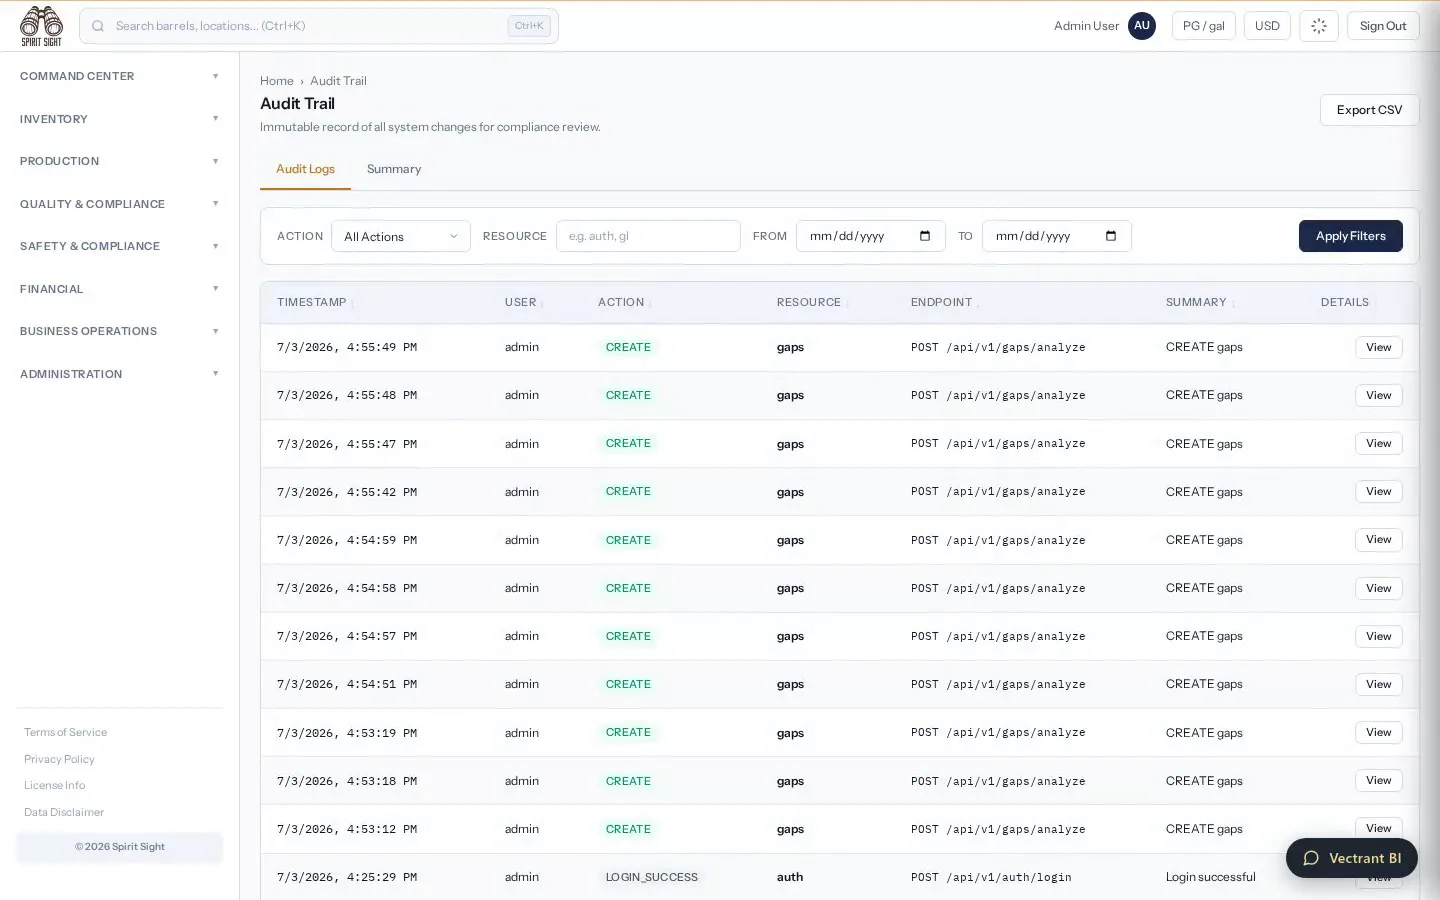
Task: View details for the 4:53:18 PM entry
Action: click(1378, 780)
